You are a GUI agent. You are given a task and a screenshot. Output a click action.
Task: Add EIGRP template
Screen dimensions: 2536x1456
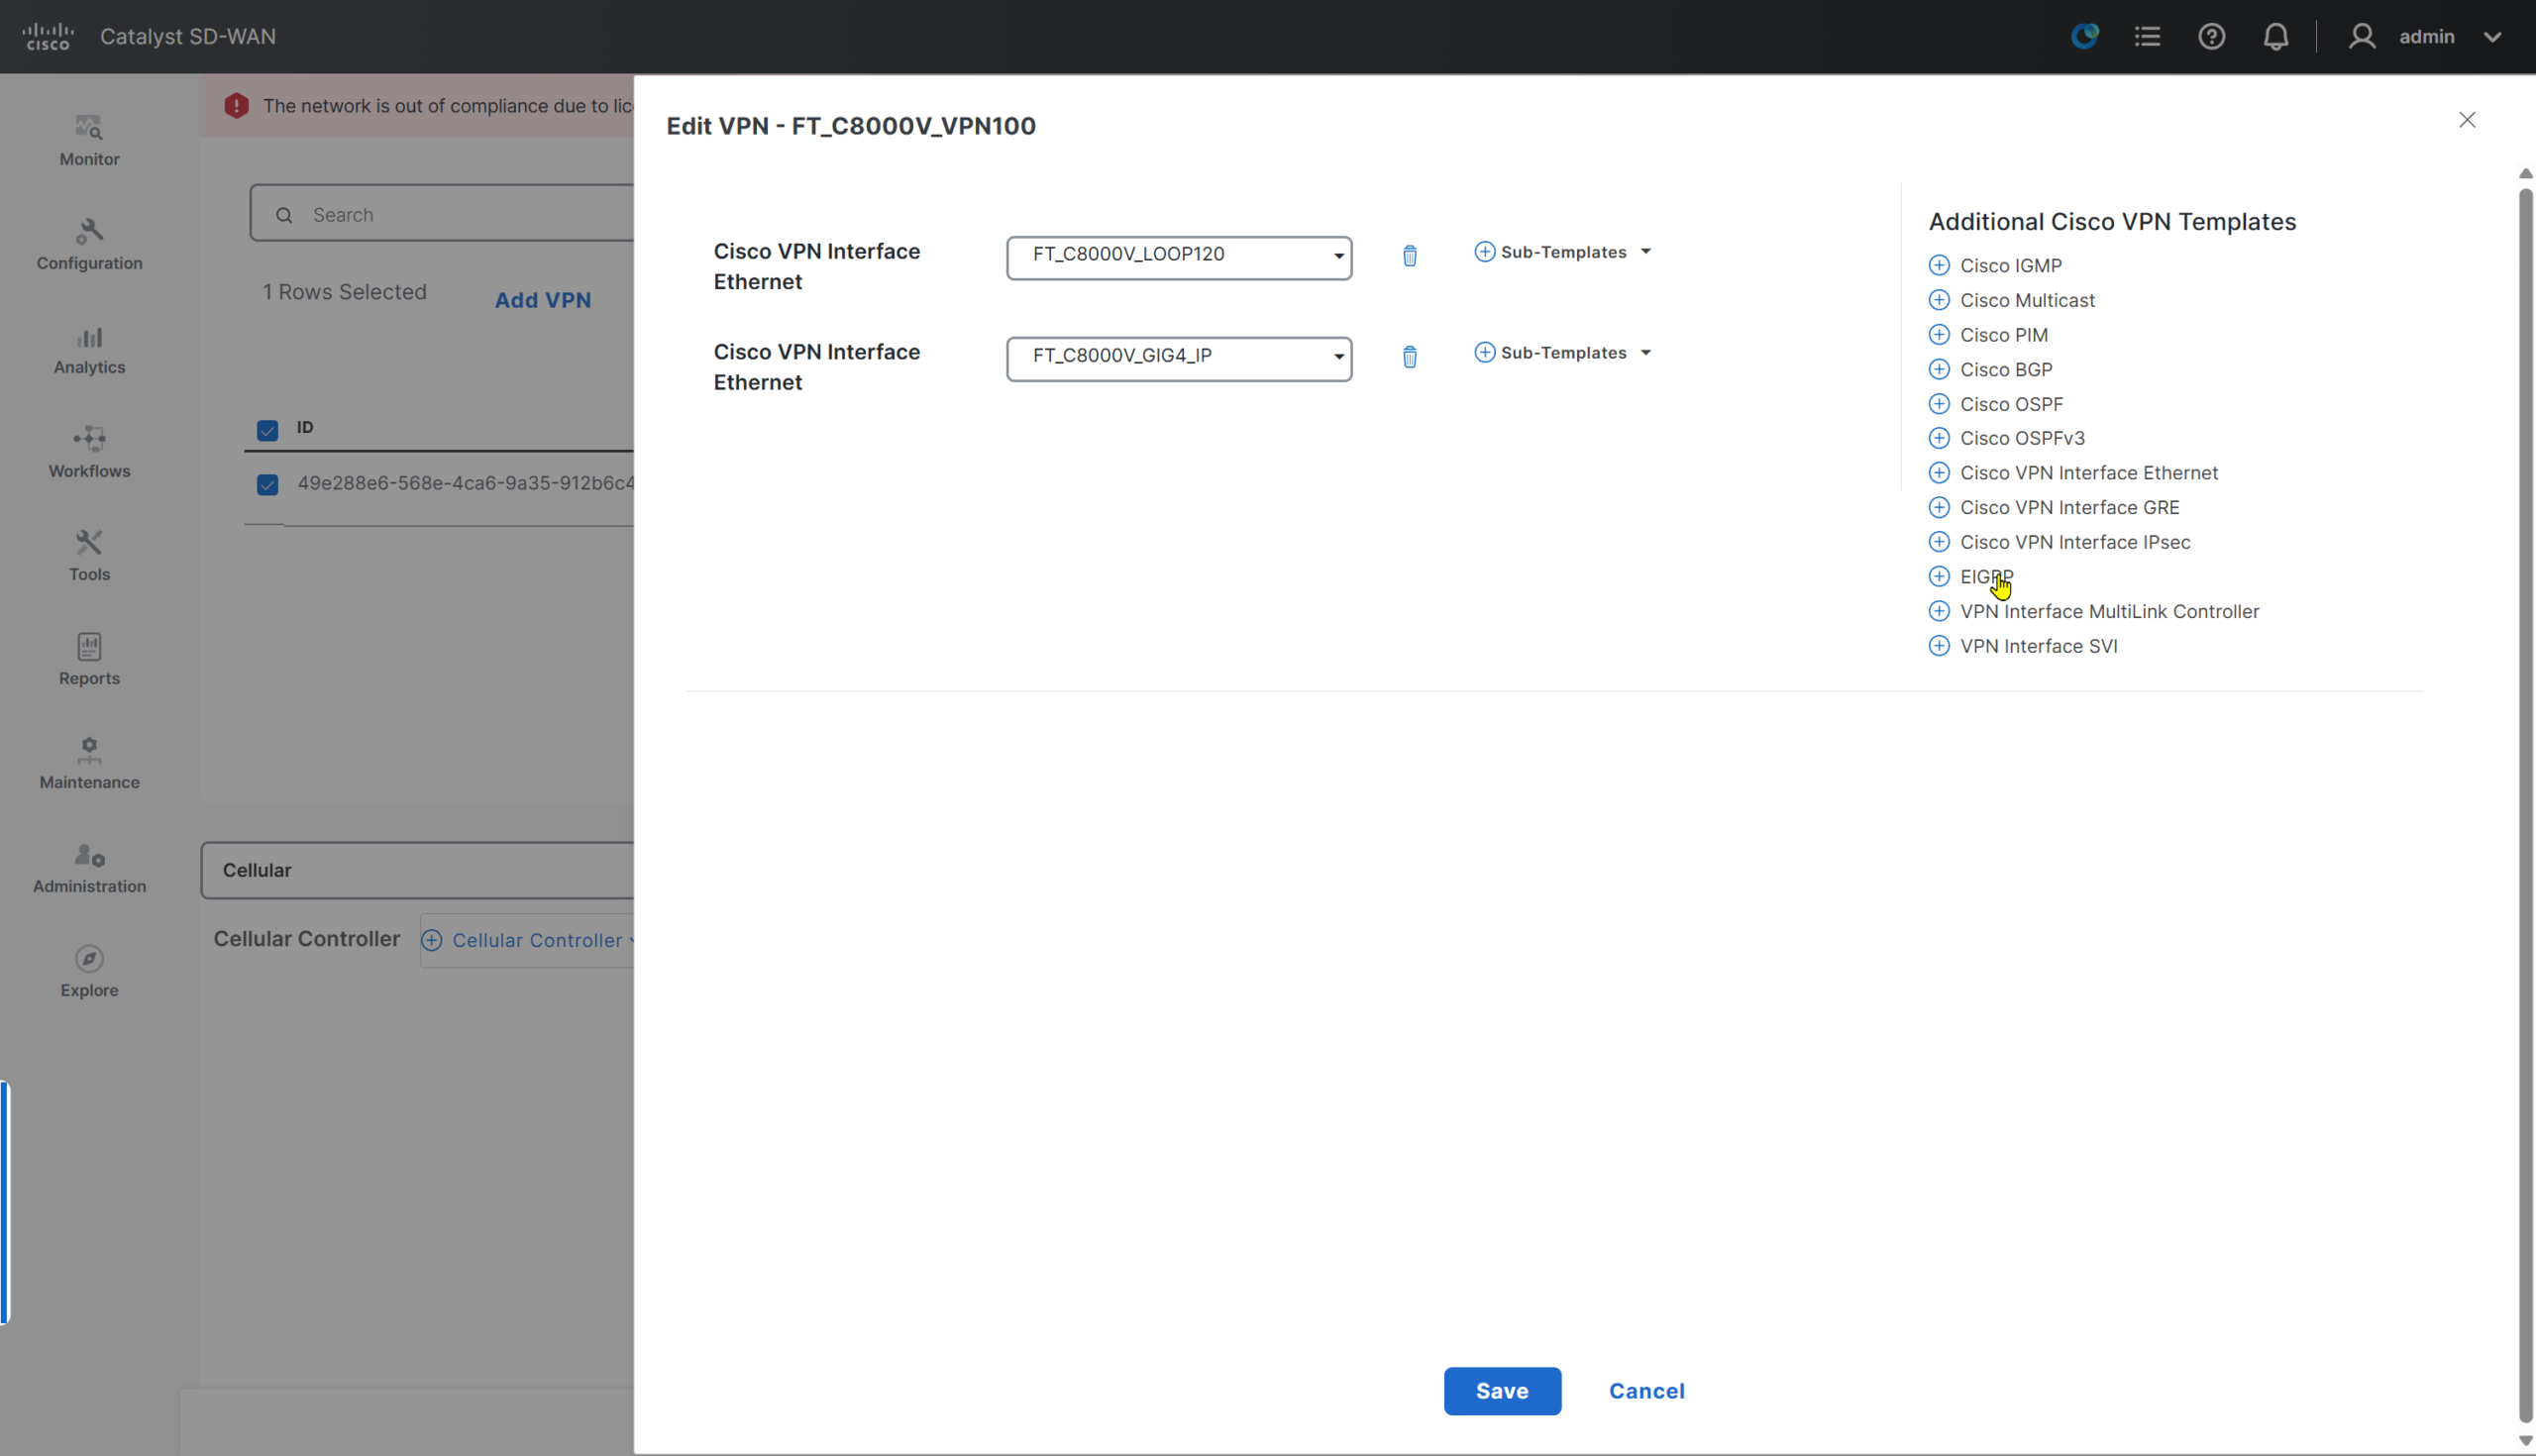coord(1970,576)
